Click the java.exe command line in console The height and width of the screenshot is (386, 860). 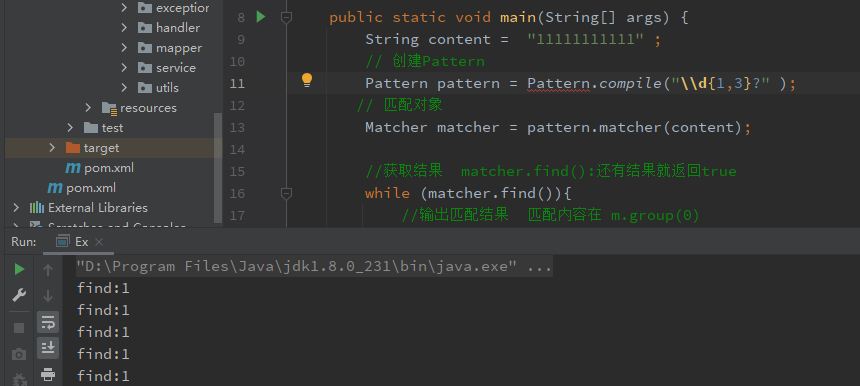pos(314,267)
